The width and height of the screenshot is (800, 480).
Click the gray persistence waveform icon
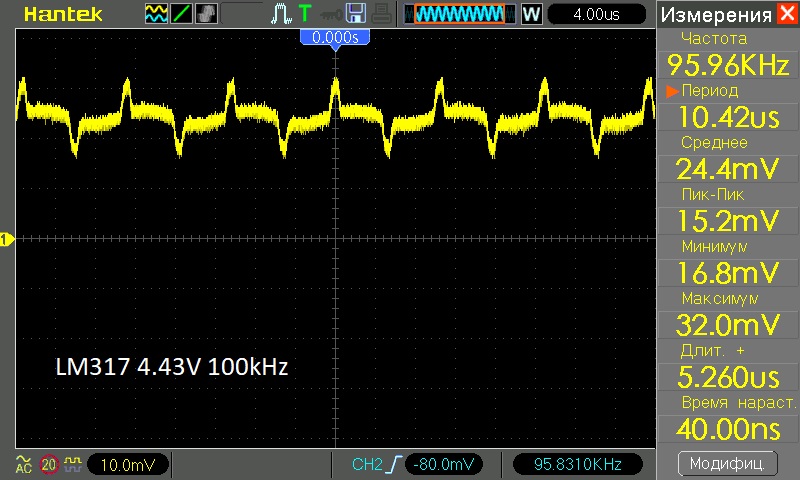click(x=207, y=14)
